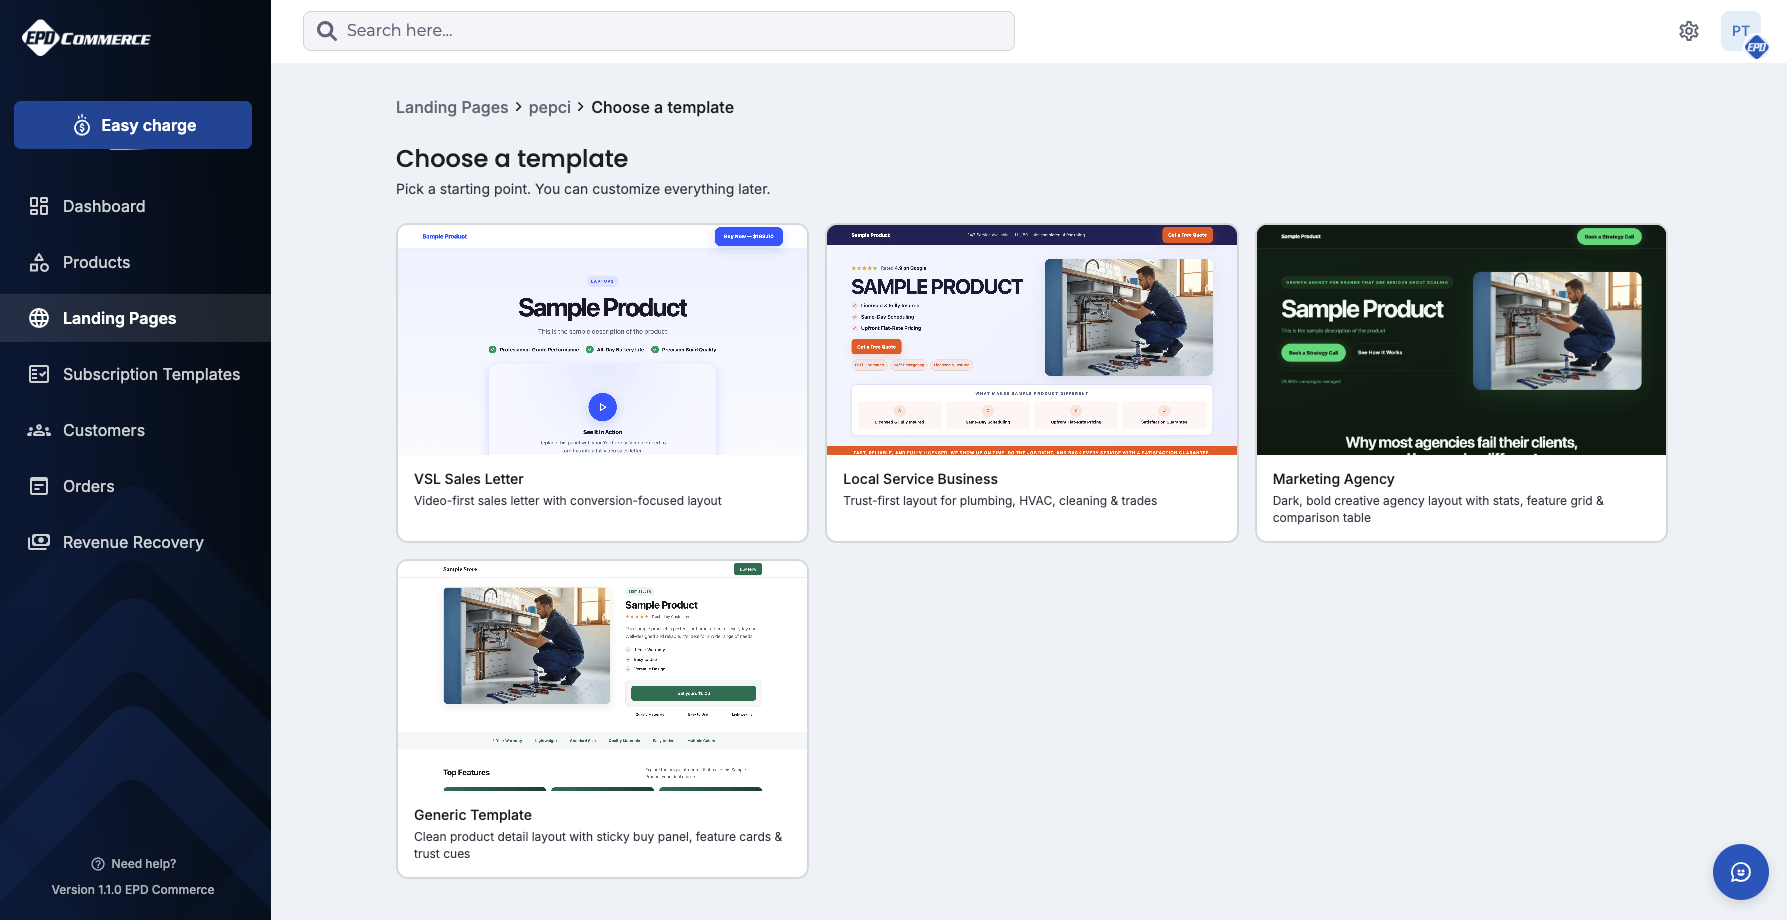Select the Local Service Business template thumbnail
Image resolution: width=1787 pixels, height=920 pixels.
click(1032, 340)
